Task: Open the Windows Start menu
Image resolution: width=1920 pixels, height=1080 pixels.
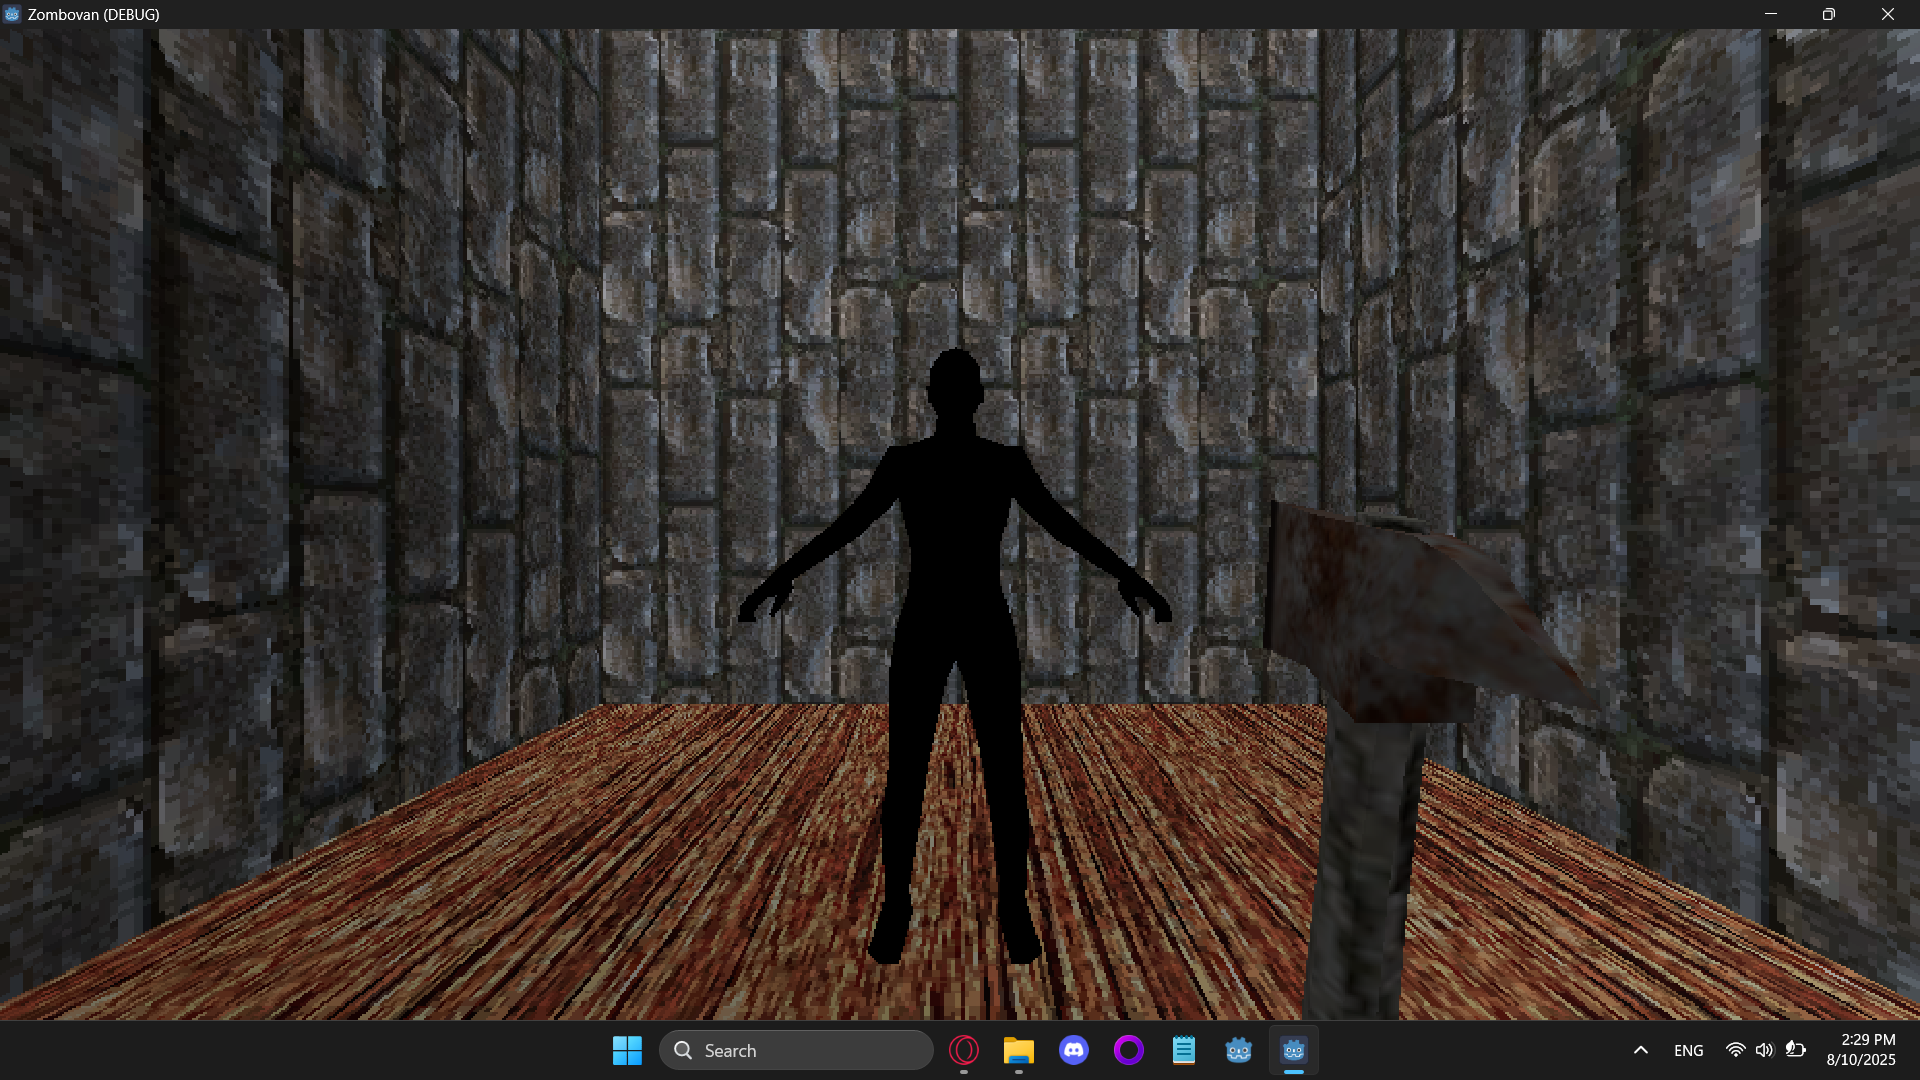Action: [627, 1050]
